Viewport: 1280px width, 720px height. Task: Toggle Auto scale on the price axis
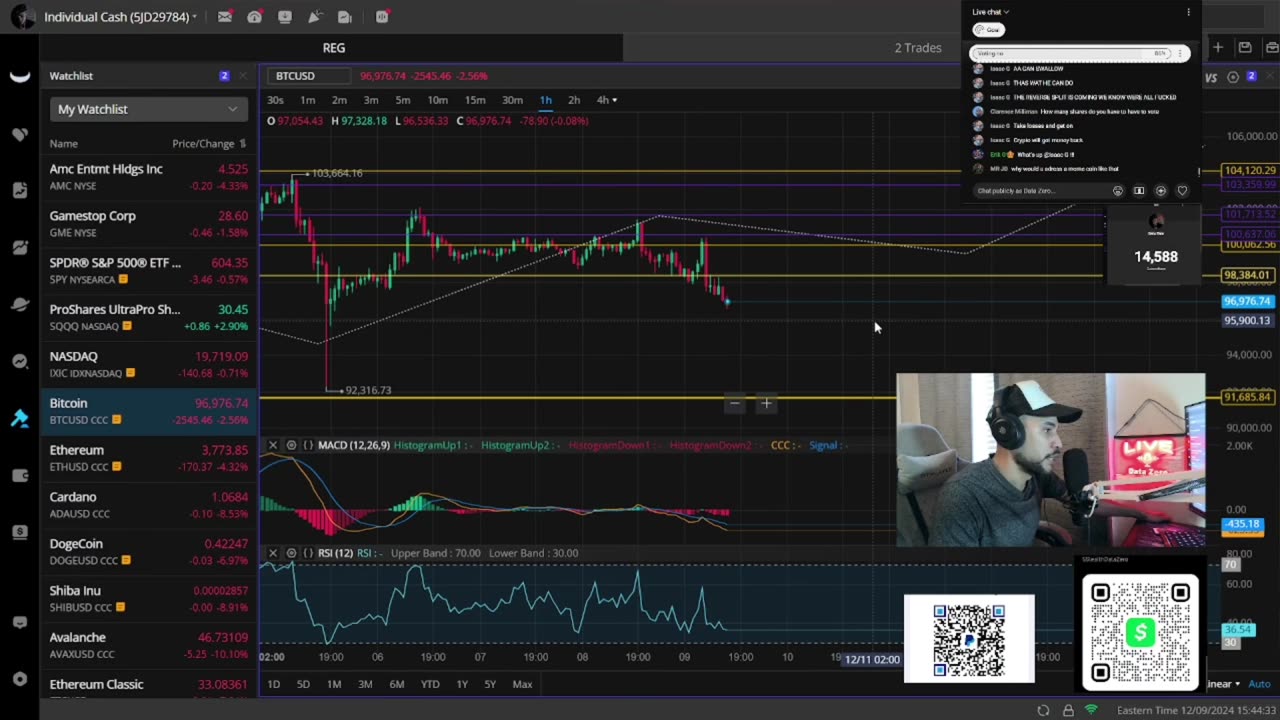[1258, 684]
